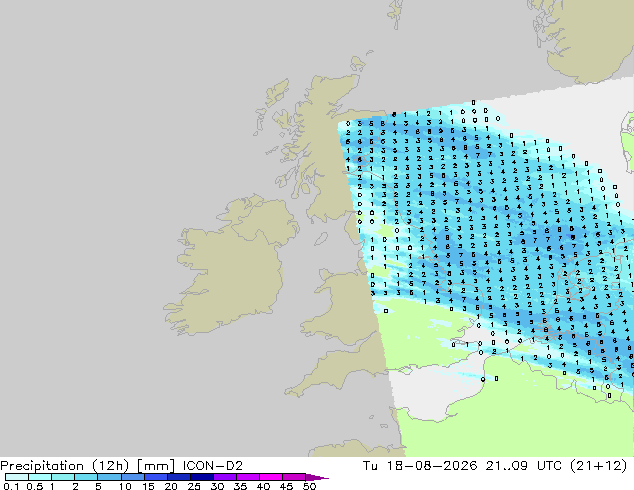
Task: Click the '35' legend value
Action: (240, 486)
